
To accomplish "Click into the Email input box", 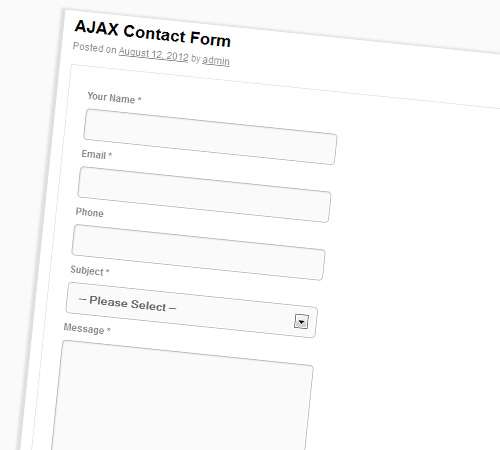I will click(x=204, y=194).
